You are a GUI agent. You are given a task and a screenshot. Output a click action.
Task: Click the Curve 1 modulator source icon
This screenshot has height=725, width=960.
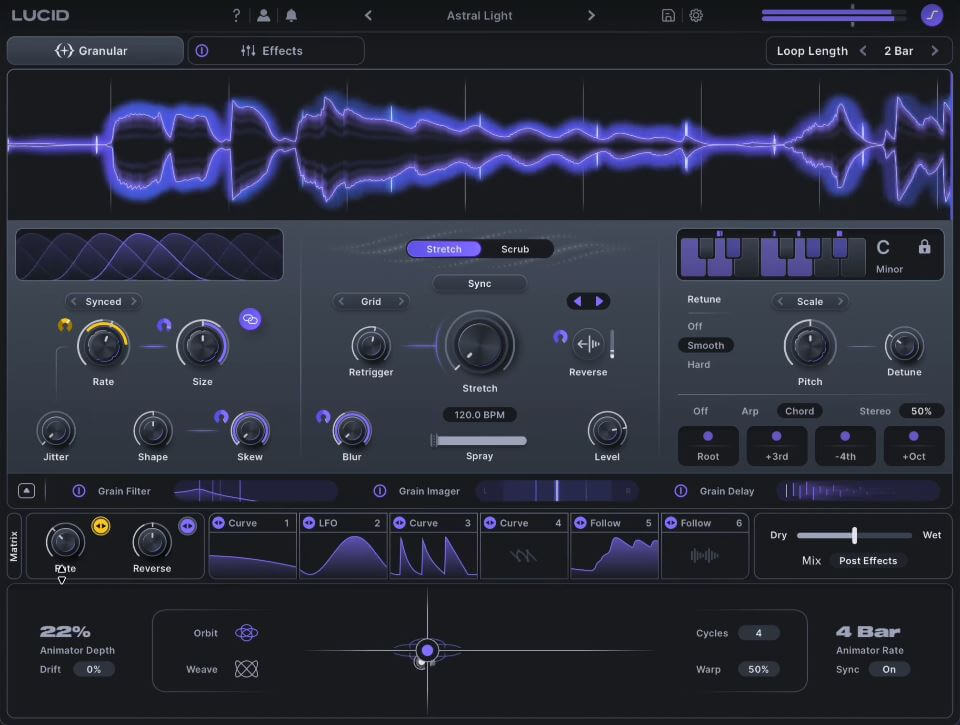[218, 523]
